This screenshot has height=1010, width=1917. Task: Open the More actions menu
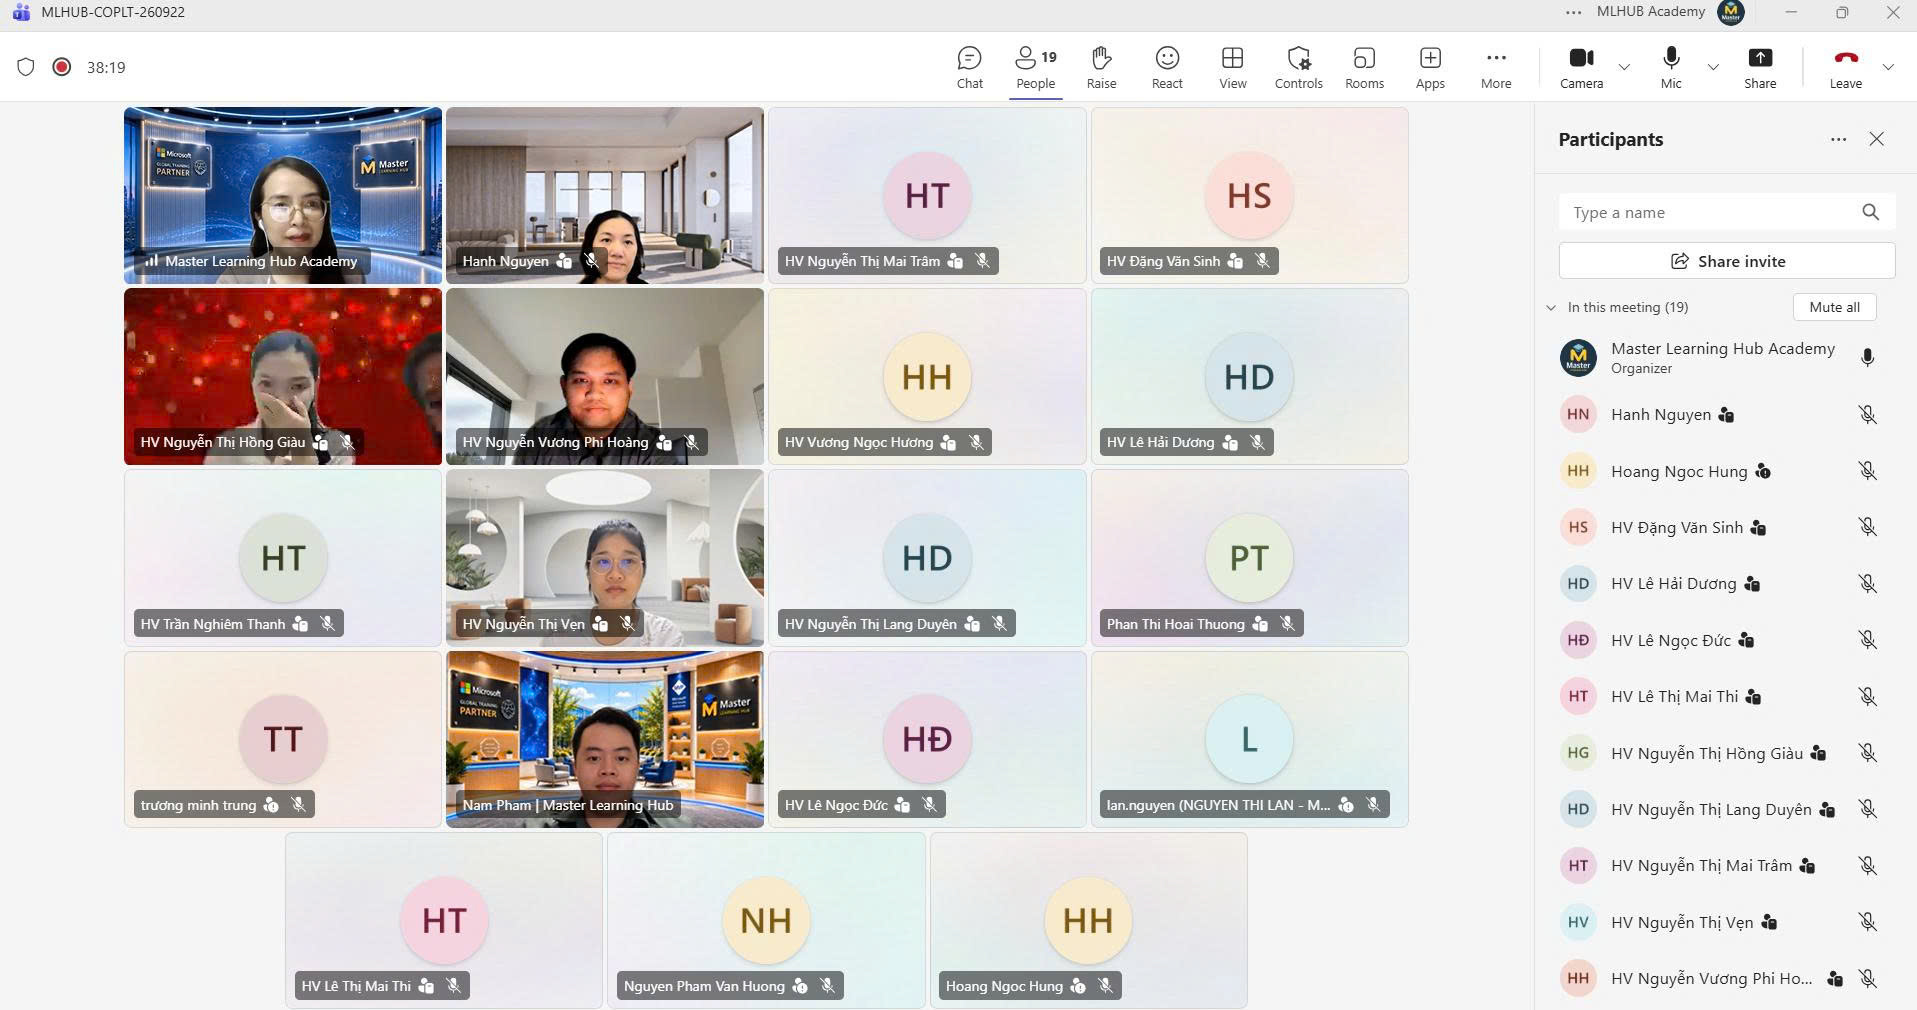[x=1496, y=68]
